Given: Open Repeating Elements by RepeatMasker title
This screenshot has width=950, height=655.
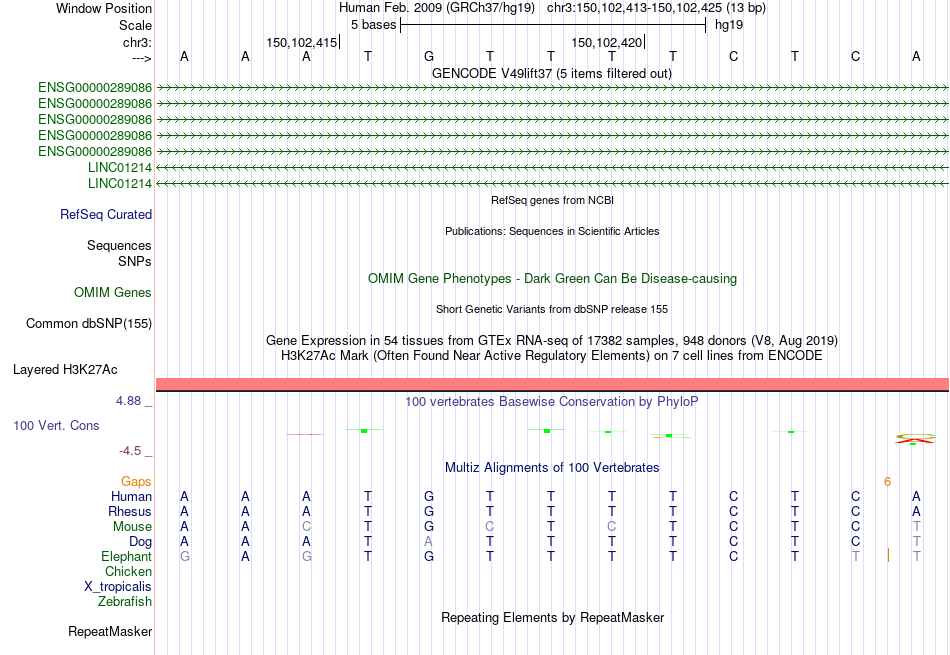Looking at the screenshot, I should pyautogui.click(x=553, y=617).
